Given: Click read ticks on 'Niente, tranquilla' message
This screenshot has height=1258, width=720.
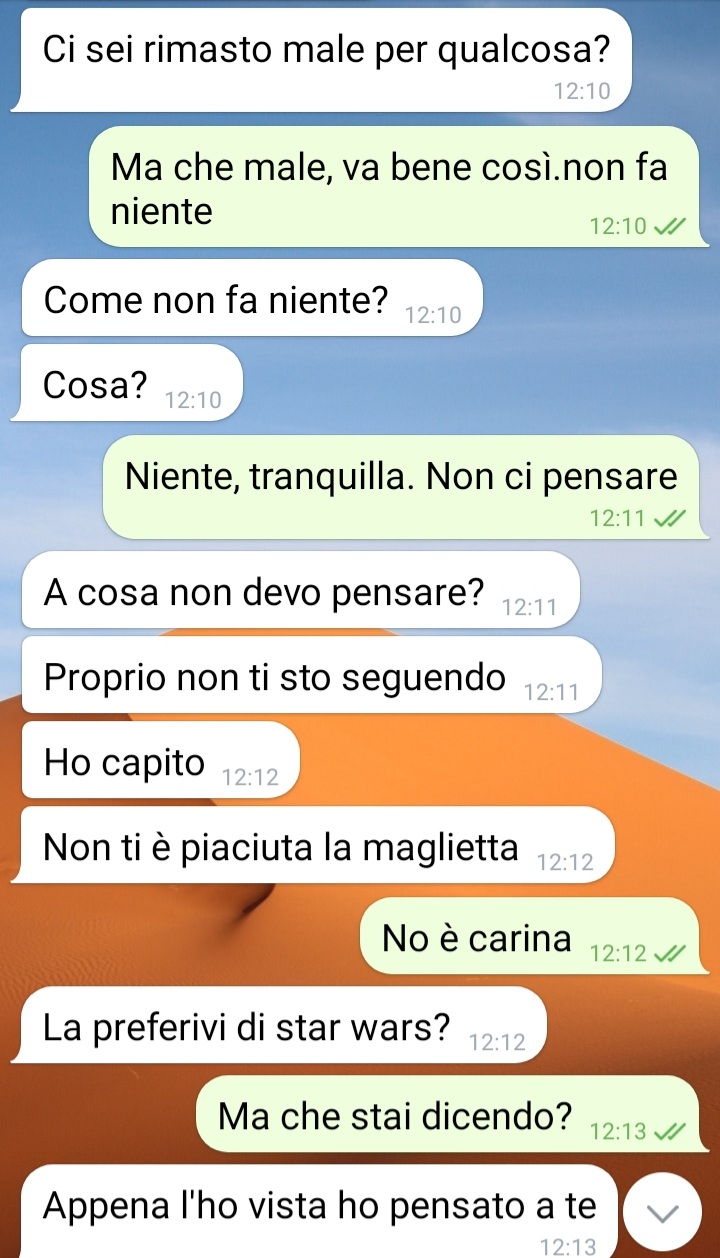Looking at the screenshot, I should tap(669, 518).
